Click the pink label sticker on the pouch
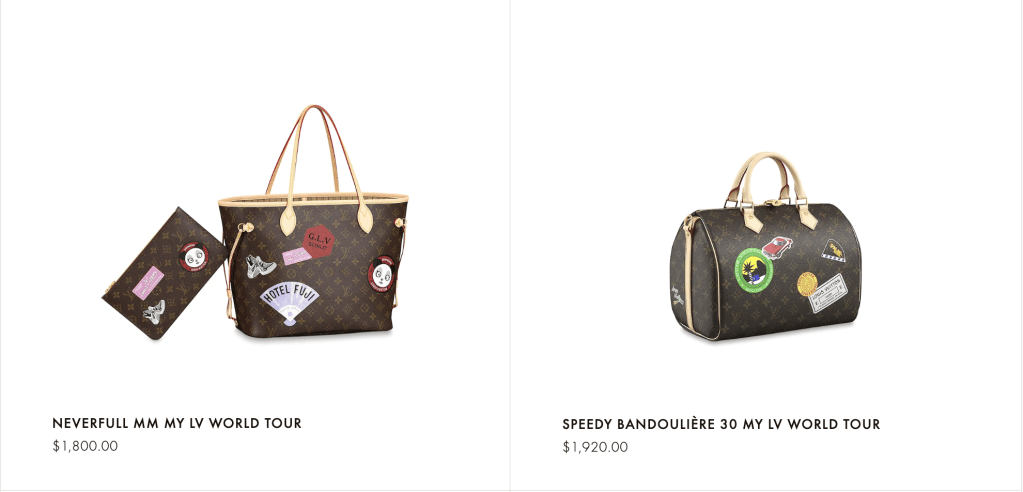1023x492 pixels. click(148, 281)
